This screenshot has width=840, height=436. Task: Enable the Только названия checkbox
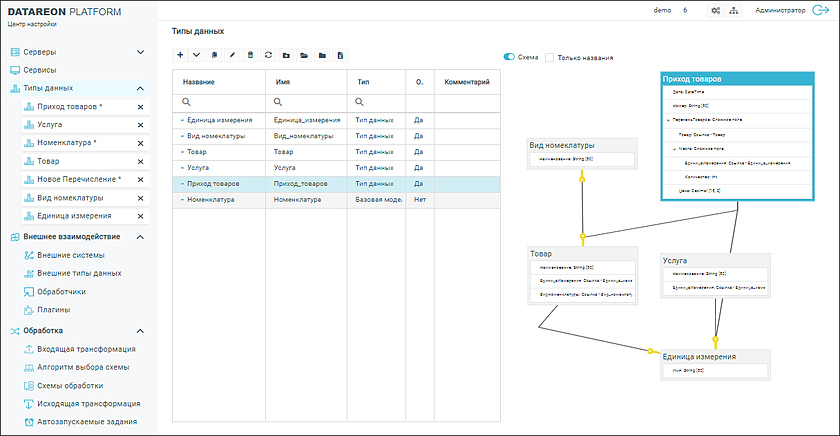[x=549, y=58]
